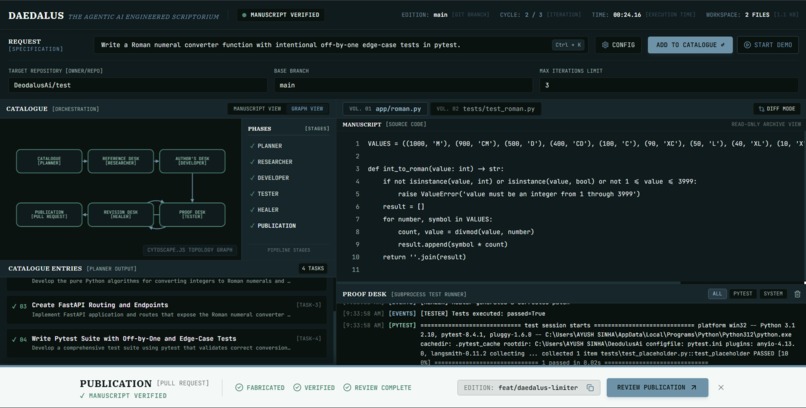
Task: Click the Ctrl + K shortcut badge
Action: [x=569, y=45]
